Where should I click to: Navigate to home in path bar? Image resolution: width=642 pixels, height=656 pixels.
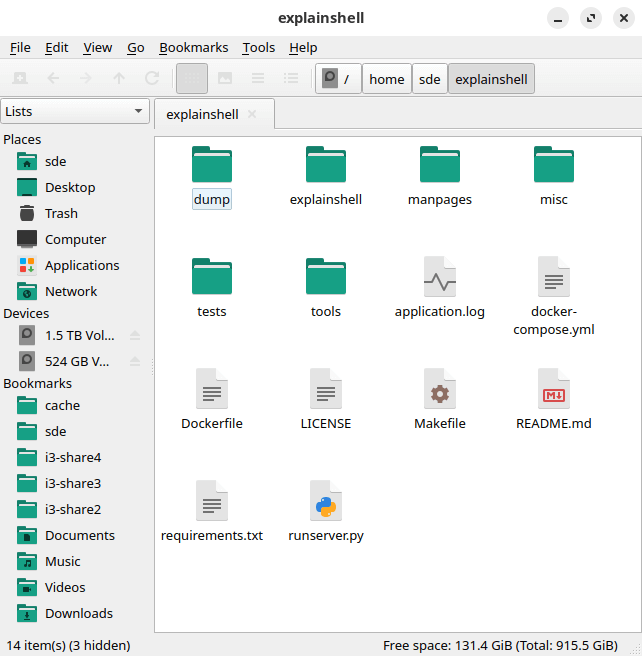click(387, 79)
